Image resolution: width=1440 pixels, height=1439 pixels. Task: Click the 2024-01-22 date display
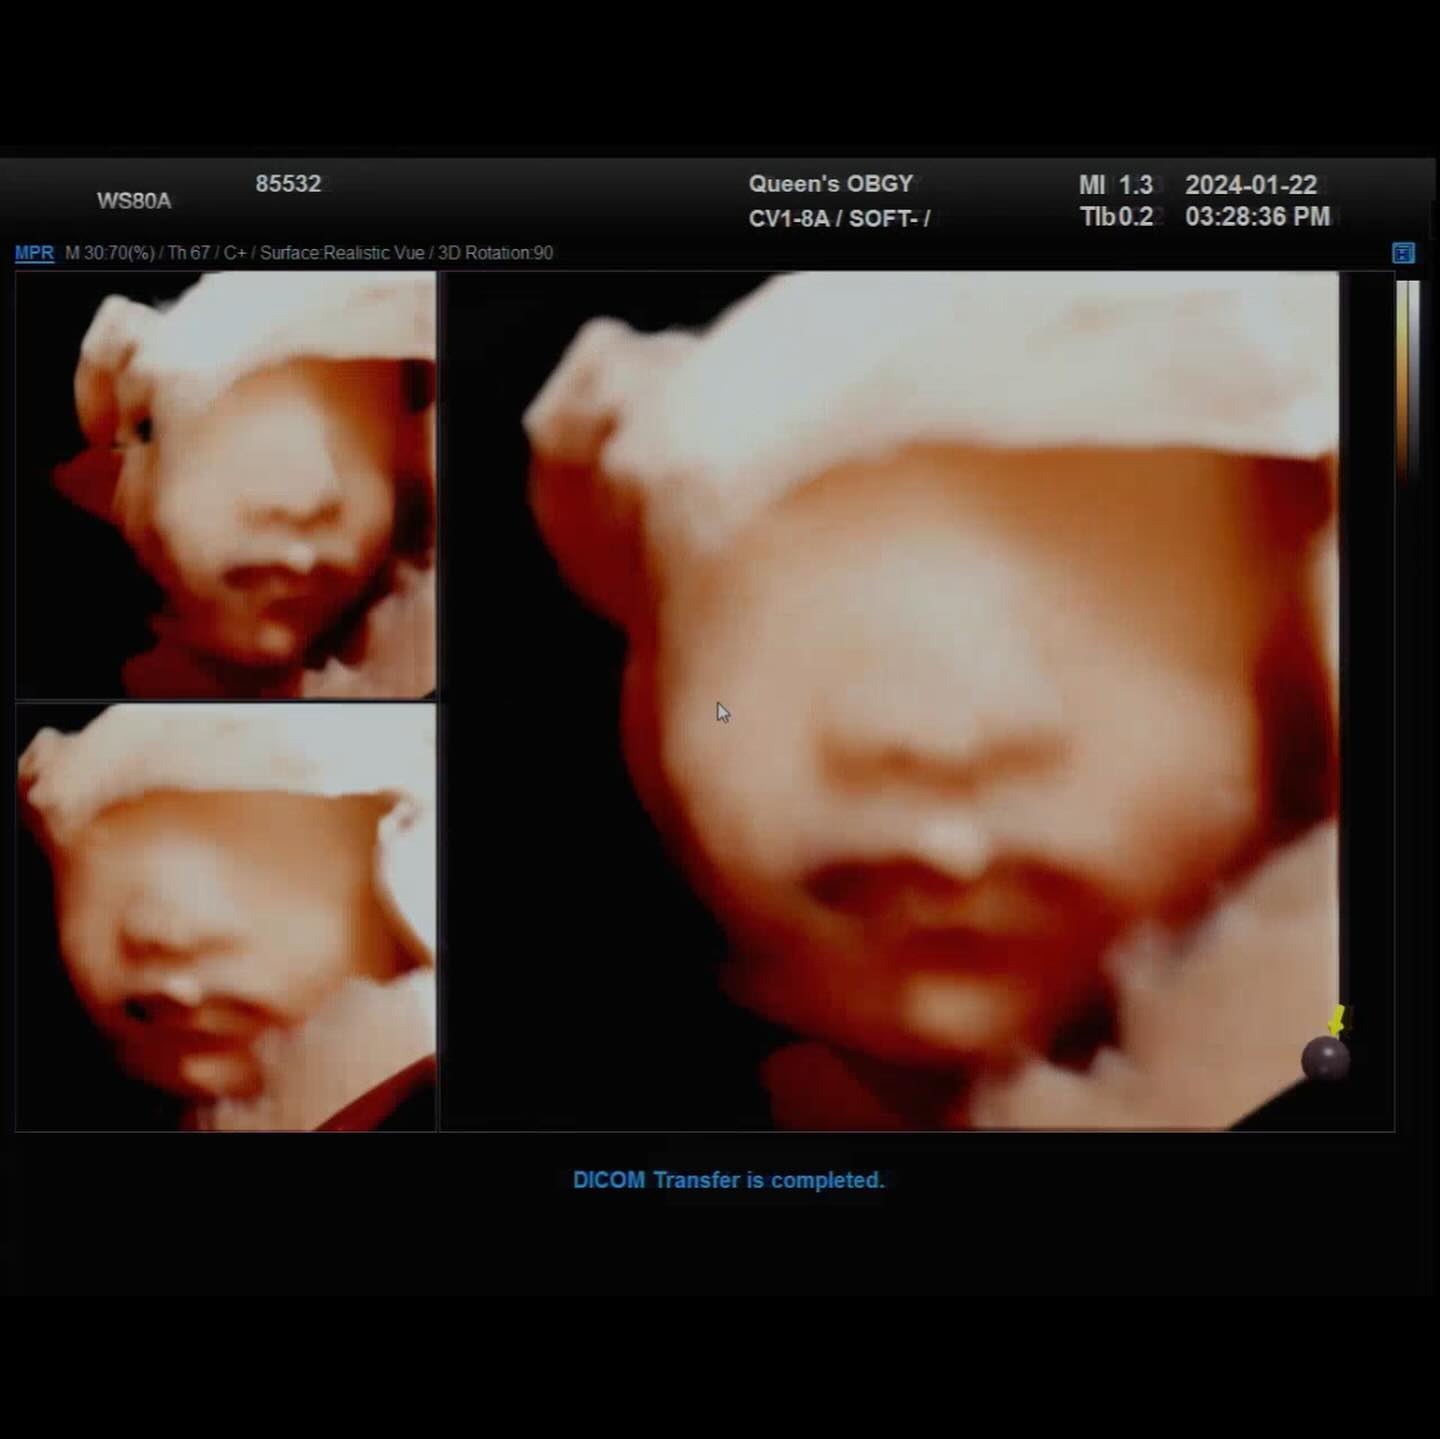coord(1251,185)
